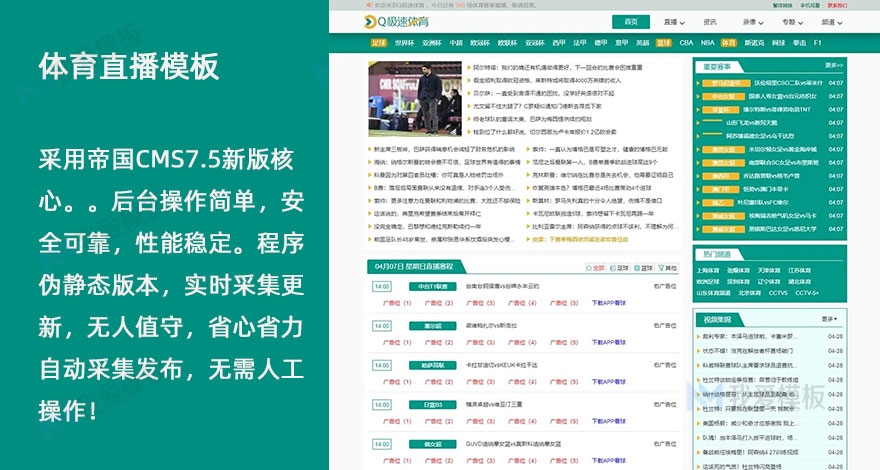Expand the 更多 dropdown in 视频集锦 panel
This screenshot has width=880, height=470.
[x=829, y=319]
